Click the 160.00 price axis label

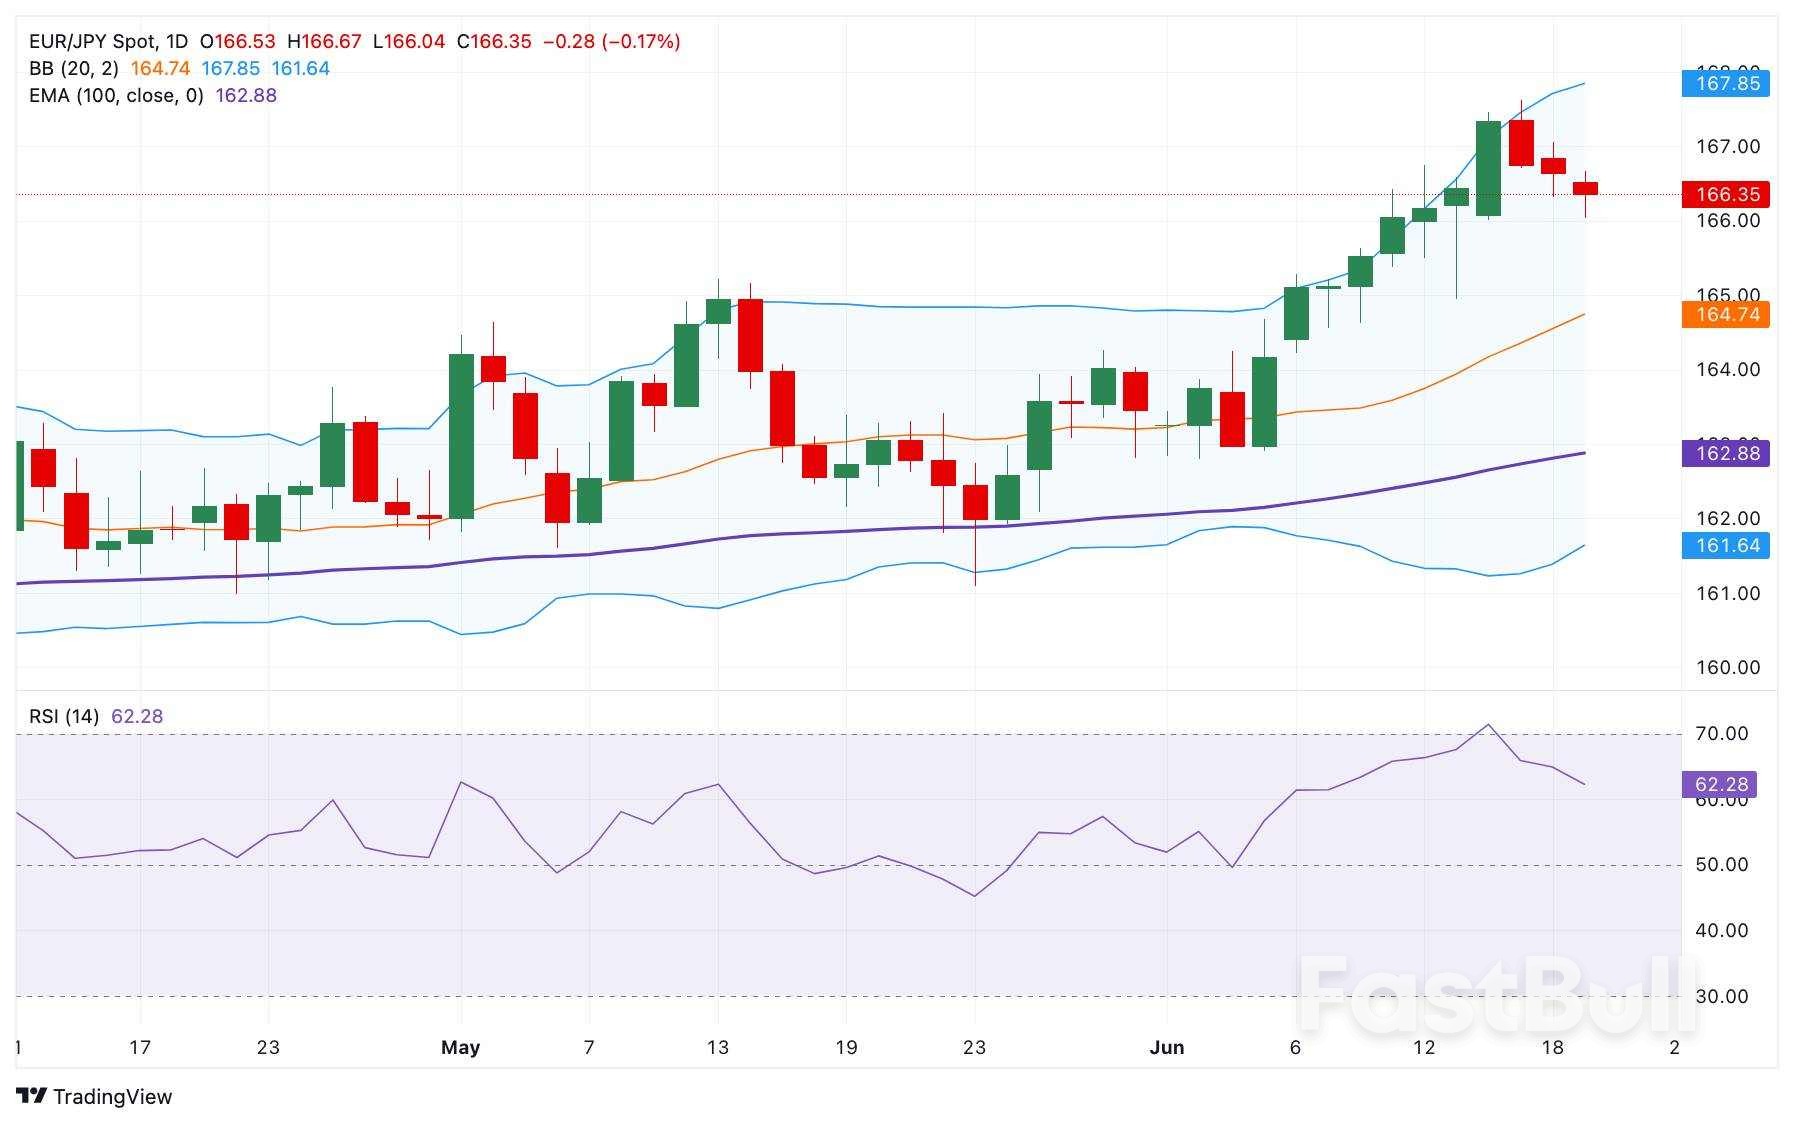pyautogui.click(x=1727, y=667)
